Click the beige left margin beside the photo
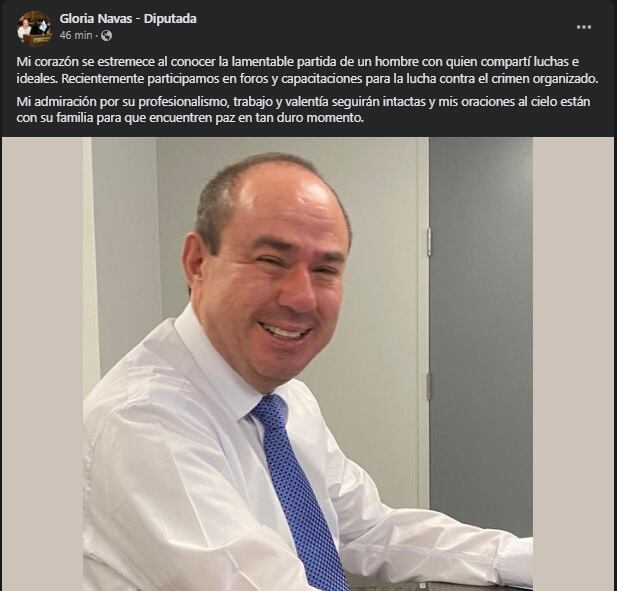The height and width of the screenshot is (591, 617). [x=42, y=364]
